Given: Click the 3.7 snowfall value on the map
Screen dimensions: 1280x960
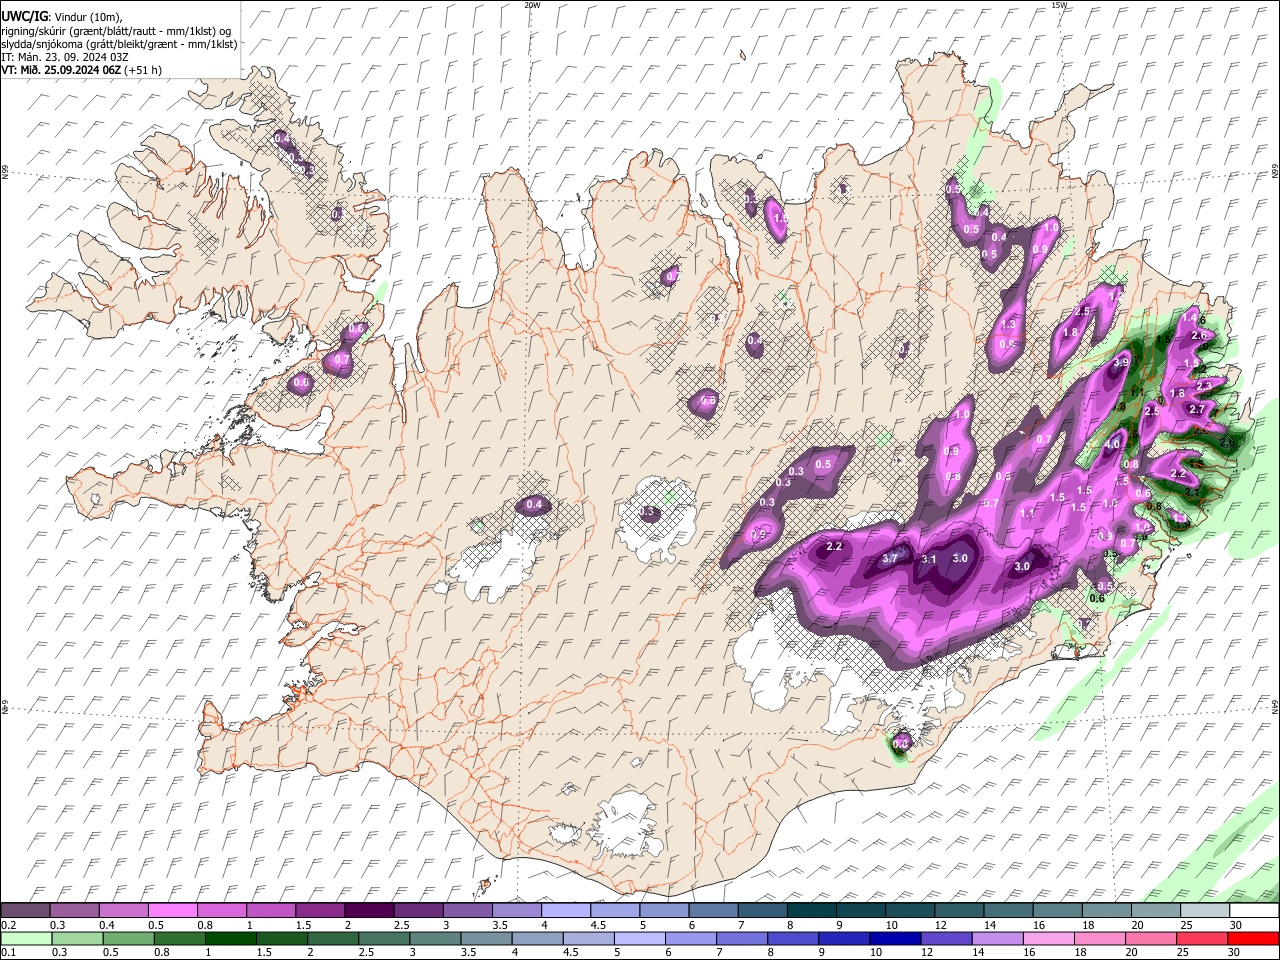Looking at the screenshot, I should click(891, 559).
